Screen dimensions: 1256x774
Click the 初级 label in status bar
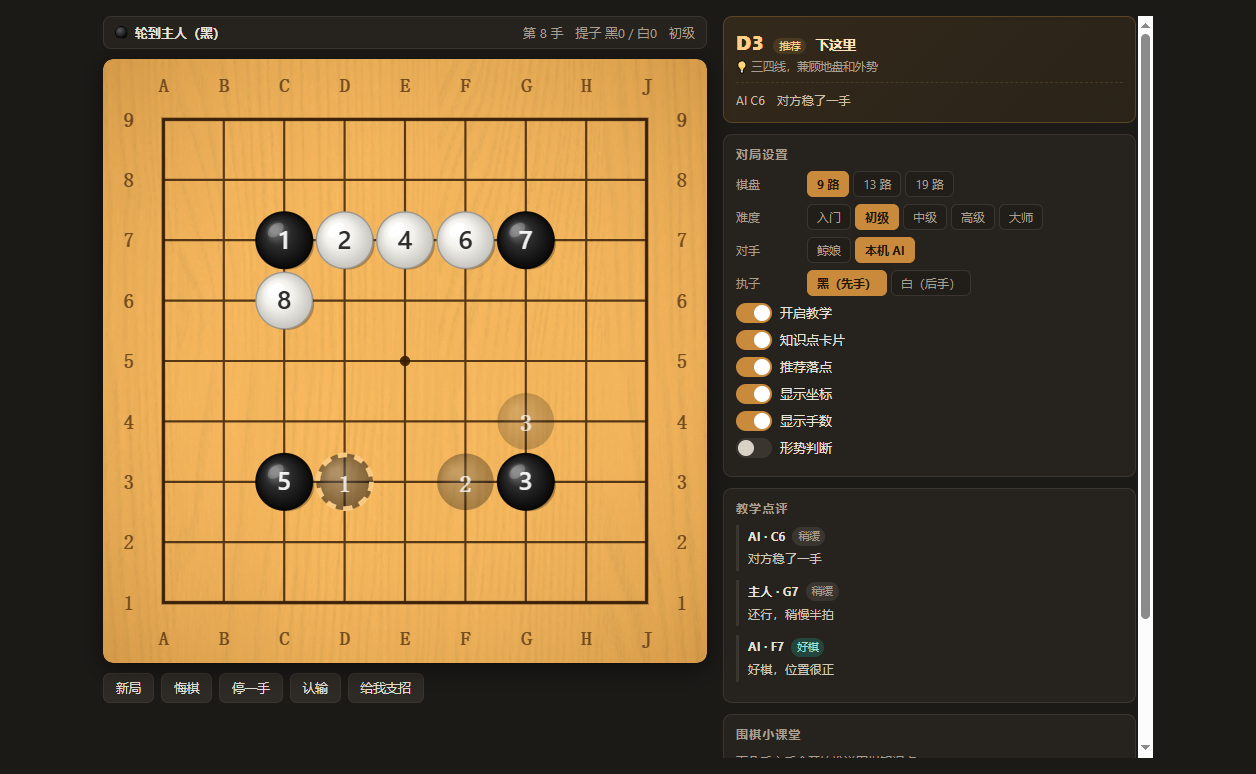coord(682,33)
